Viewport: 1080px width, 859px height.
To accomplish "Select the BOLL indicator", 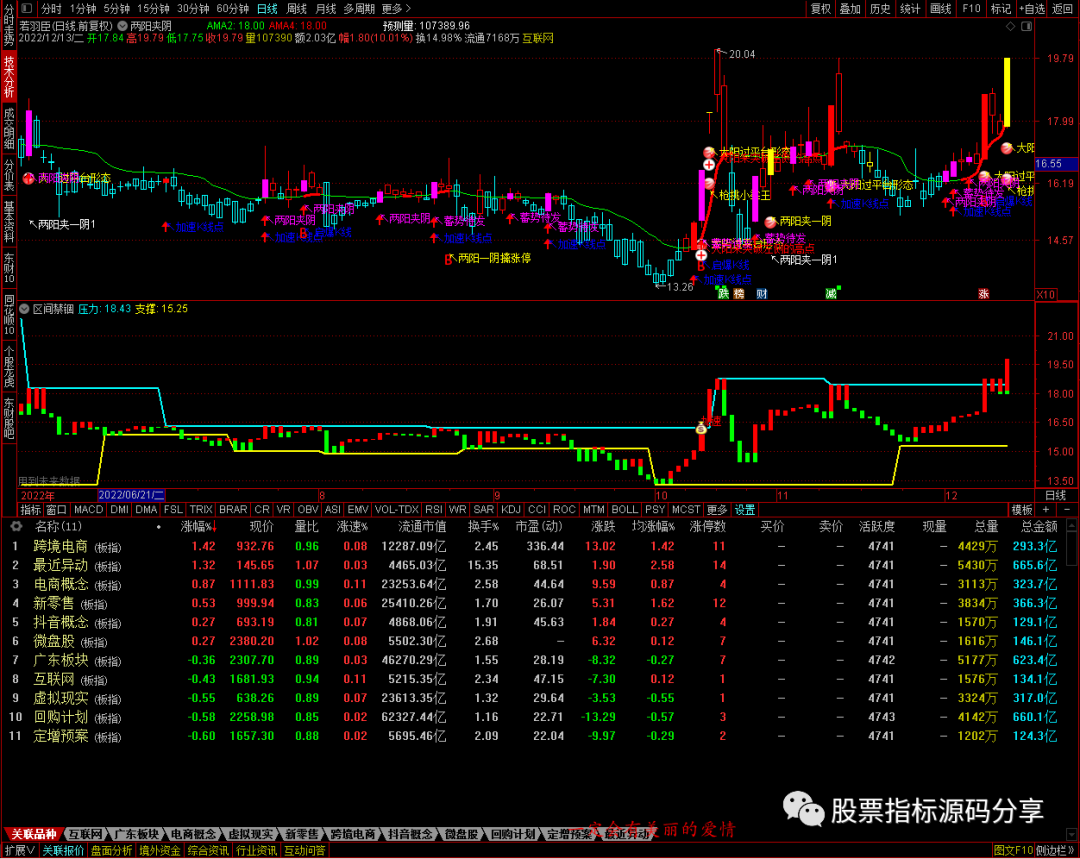I will click(624, 510).
